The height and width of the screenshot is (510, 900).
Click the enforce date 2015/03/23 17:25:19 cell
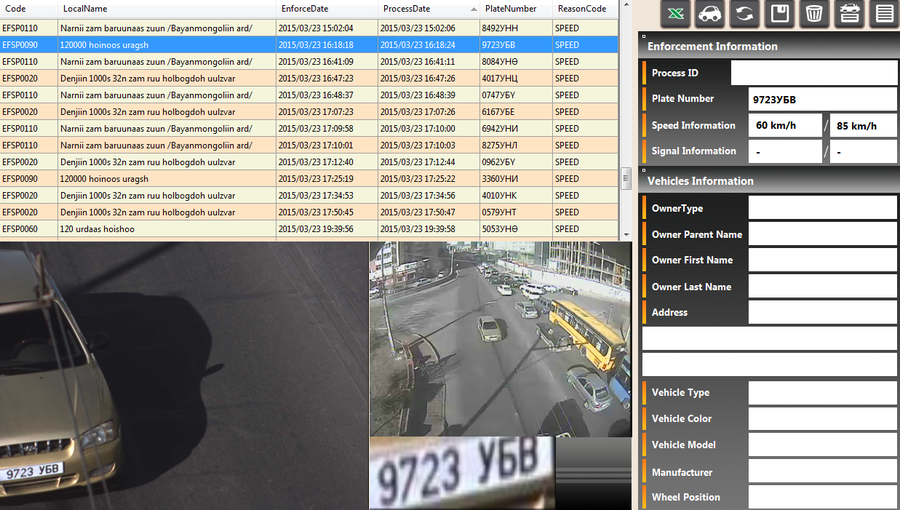[327, 178]
